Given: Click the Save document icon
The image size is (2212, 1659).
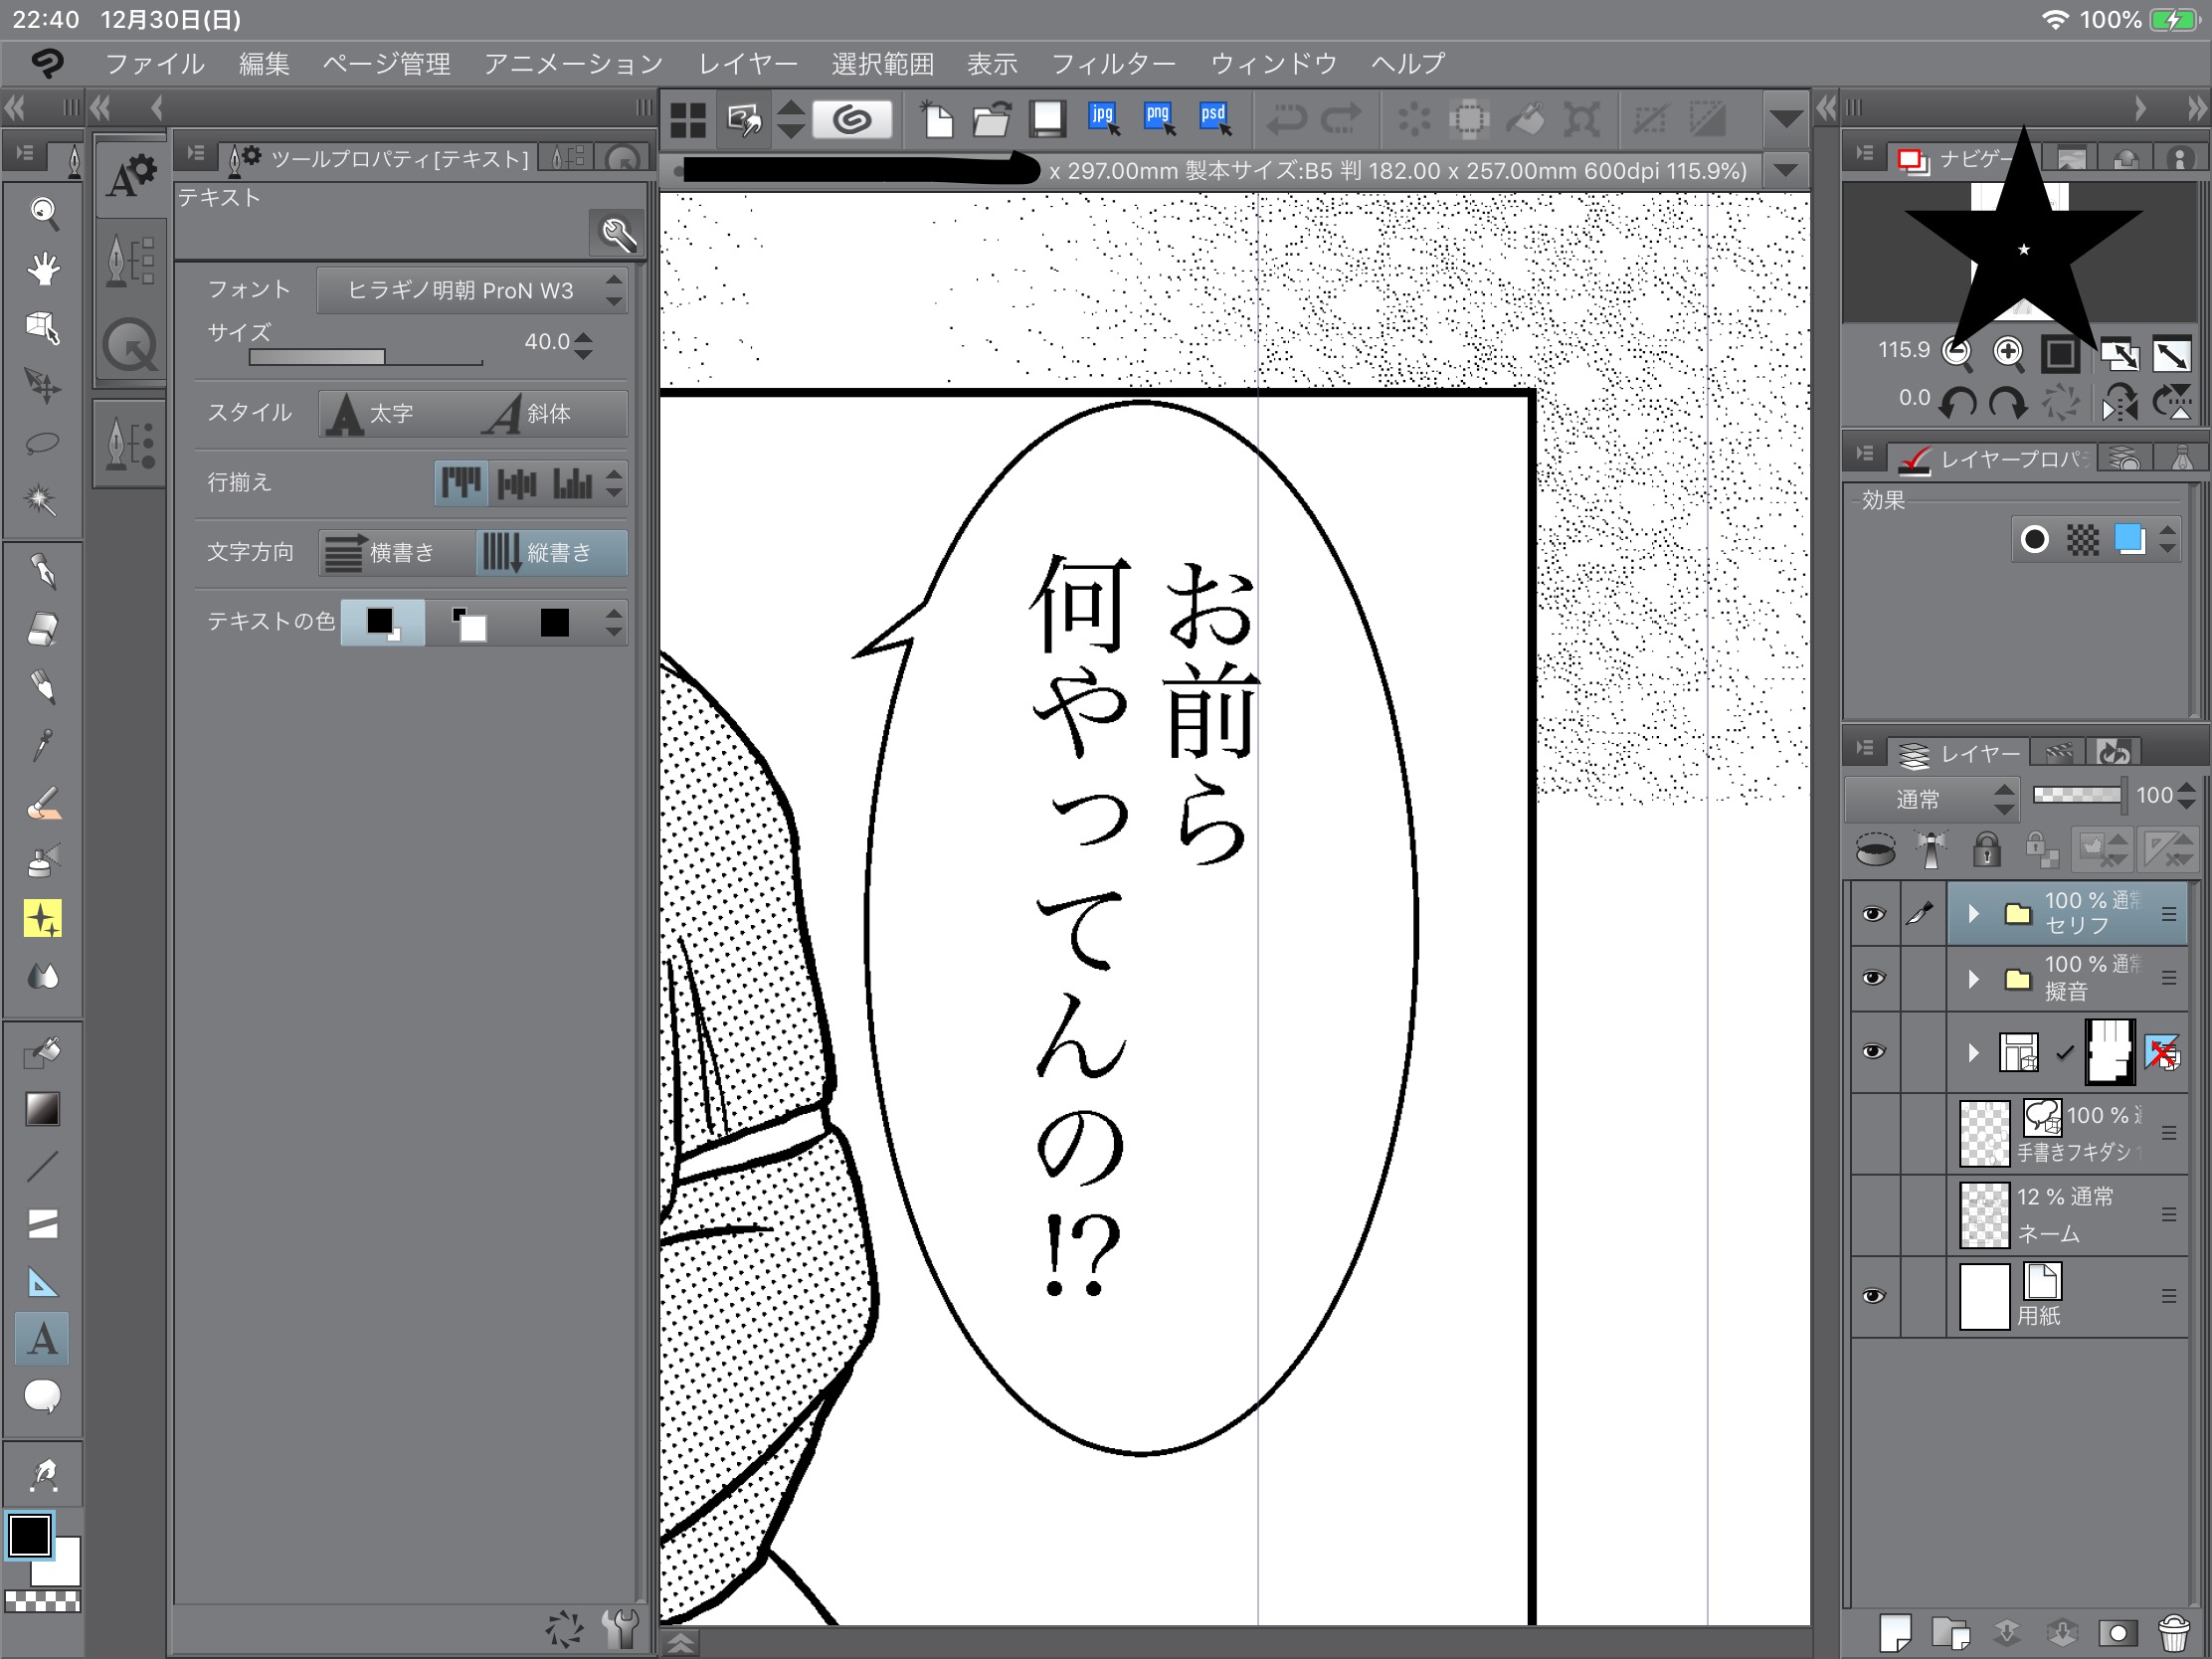Looking at the screenshot, I should click(1047, 119).
